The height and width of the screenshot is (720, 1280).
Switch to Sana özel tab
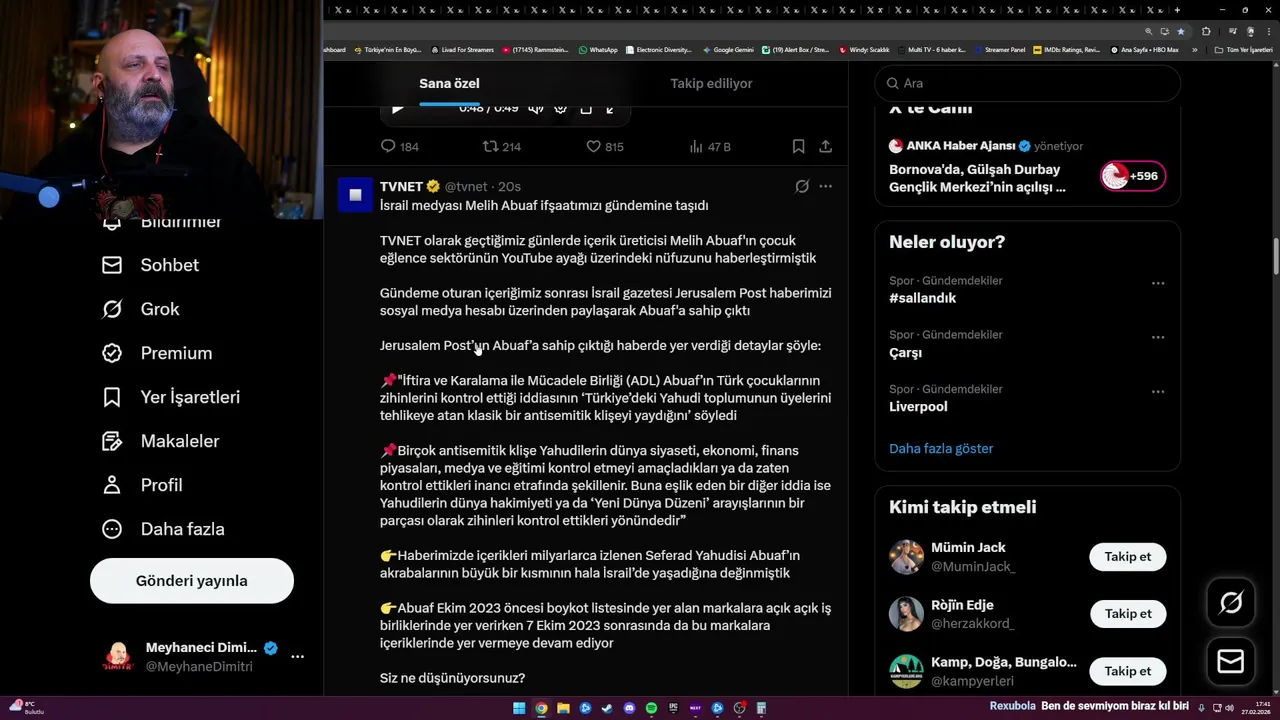[449, 83]
